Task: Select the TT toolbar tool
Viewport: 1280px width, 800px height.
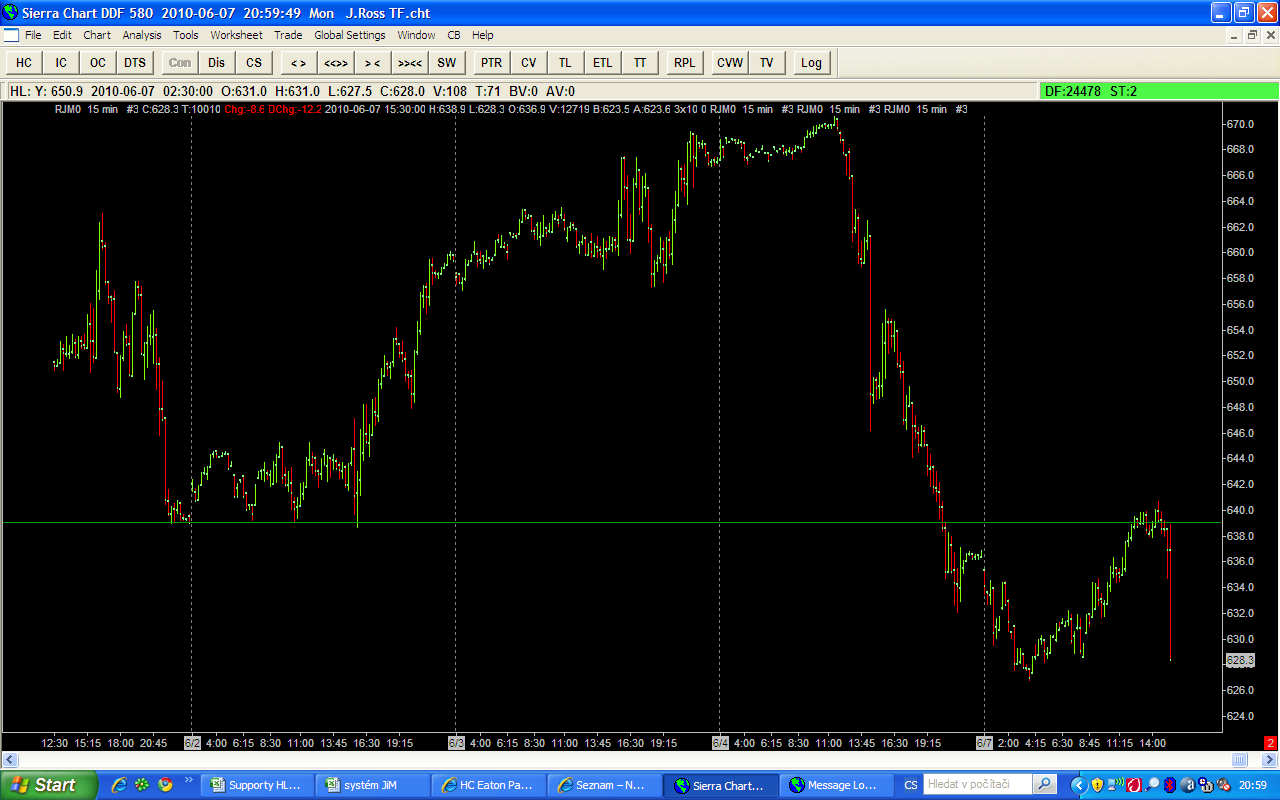Action: click(x=639, y=62)
